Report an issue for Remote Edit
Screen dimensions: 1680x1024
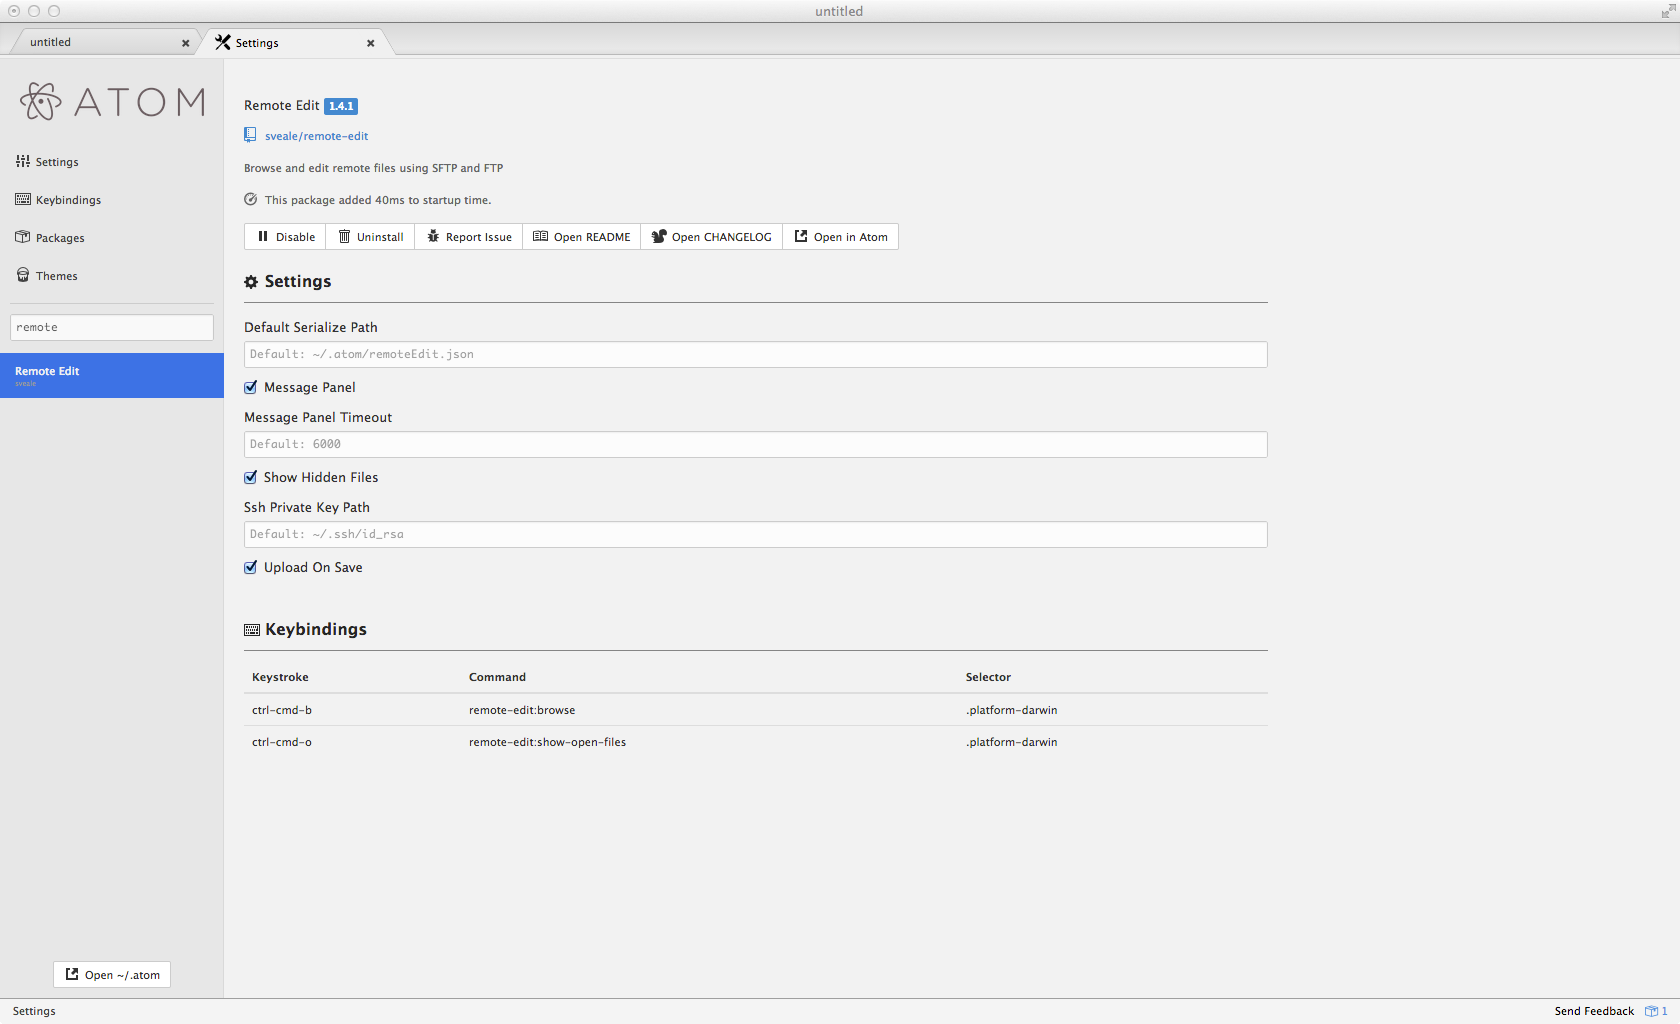(469, 237)
